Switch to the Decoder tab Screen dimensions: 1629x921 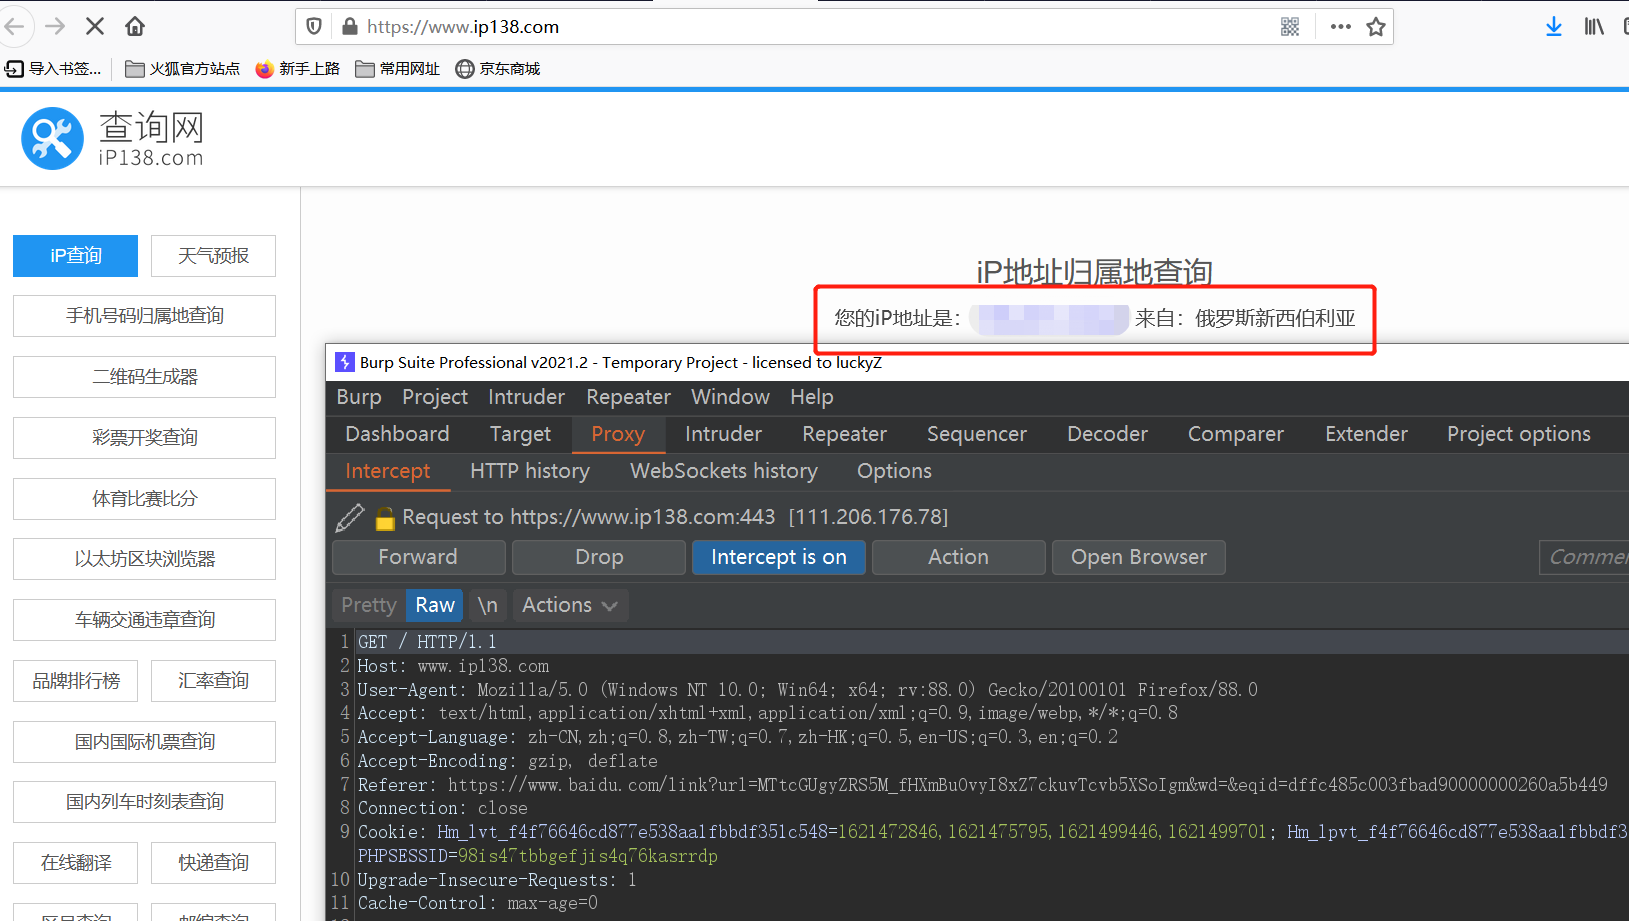pos(1108,434)
